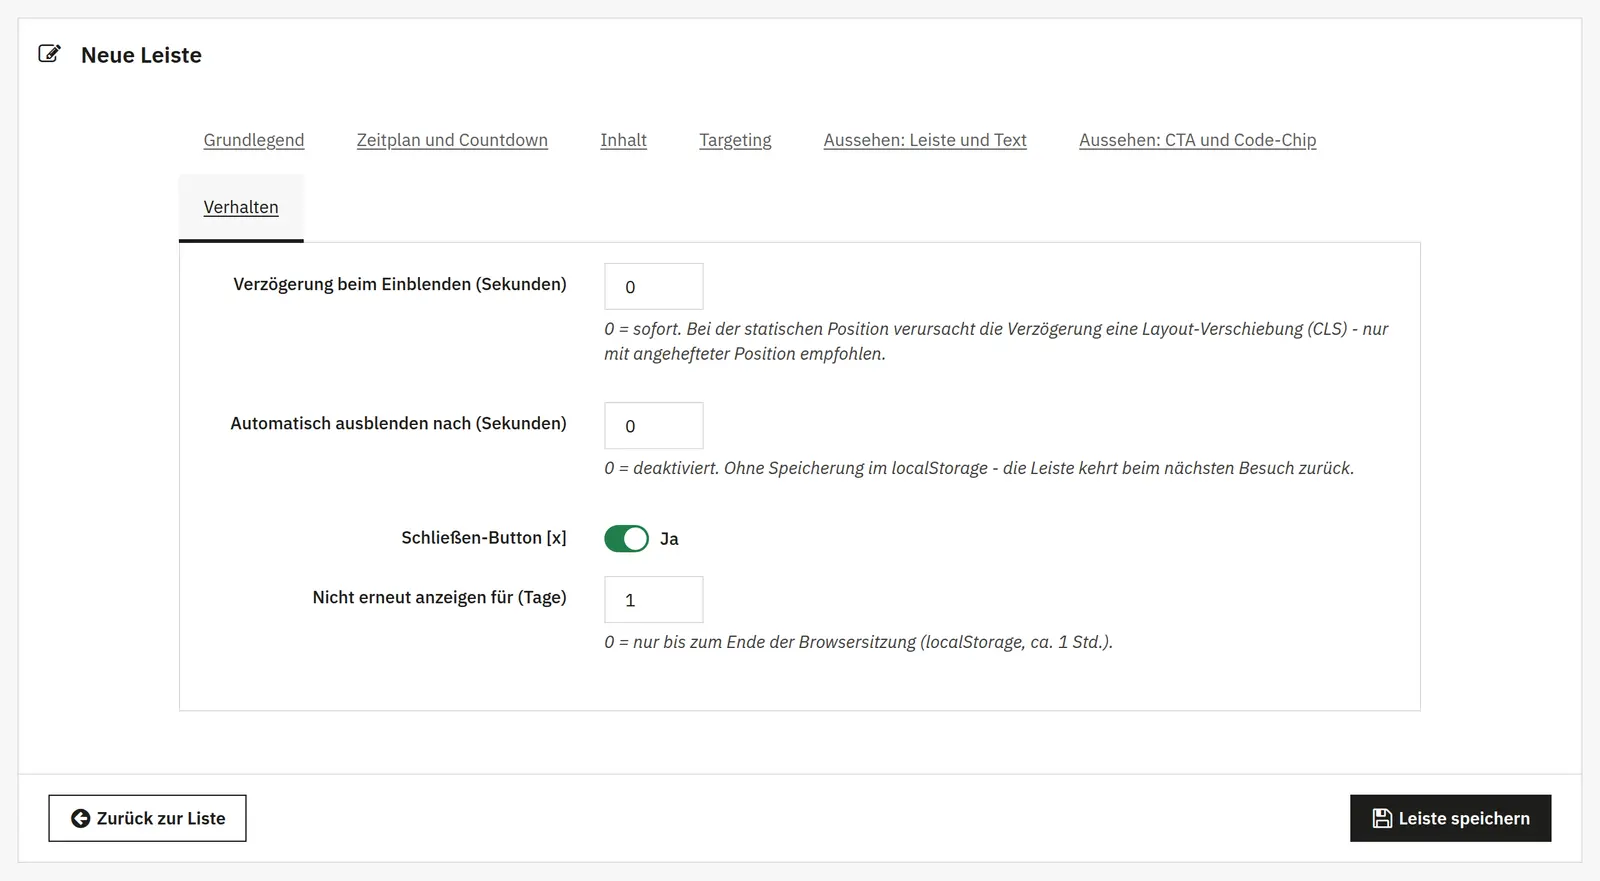The height and width of the screenshot is (881, 1600).
Task: Click the Leiste speichern button text
Action: point(1464,818)
